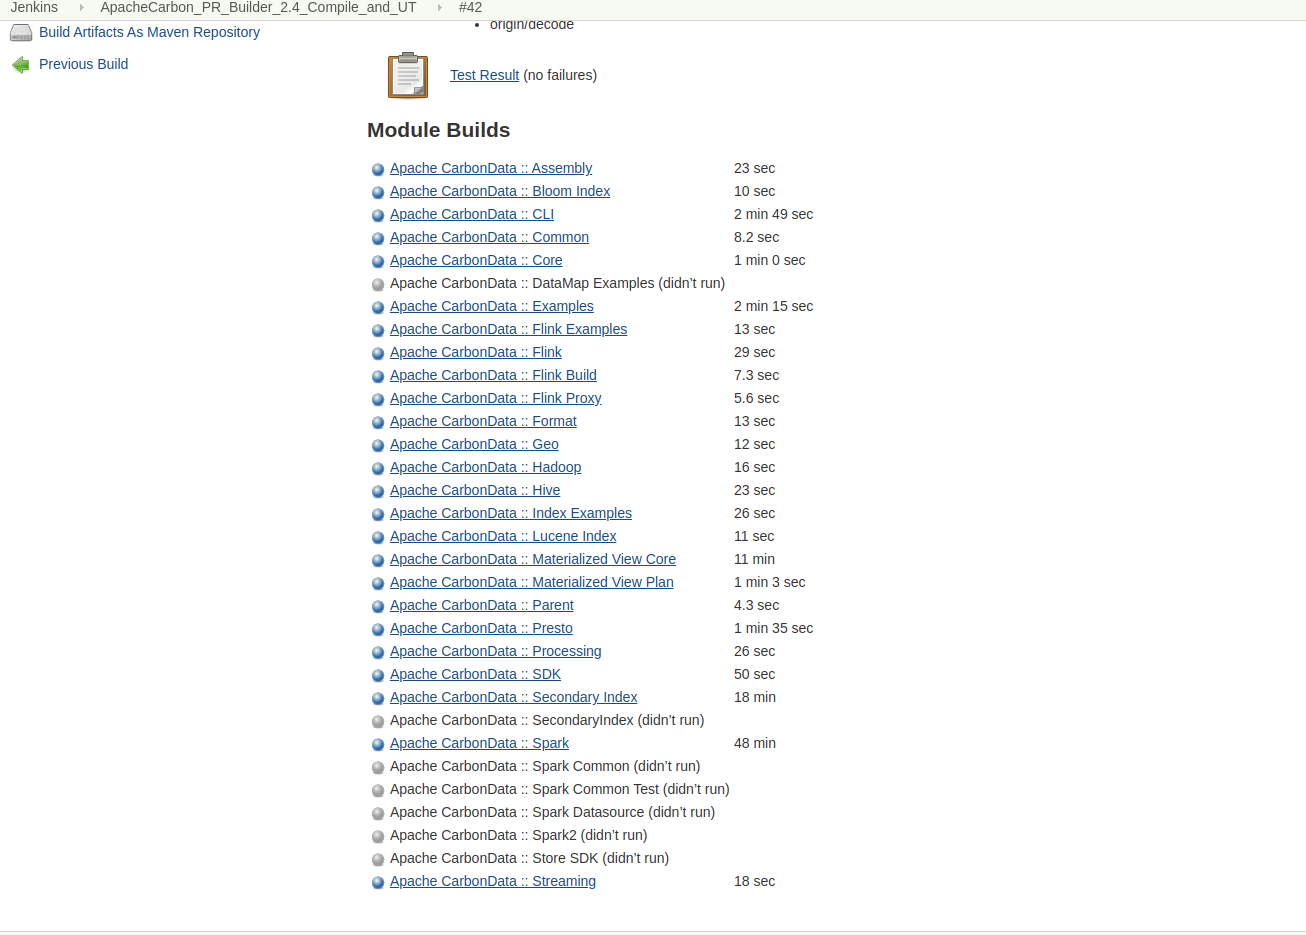Open Apache CarbonData :: Secondary Index module
Image resolution: width=1306 pixels, height=935 pixels.
coord(514,697)
